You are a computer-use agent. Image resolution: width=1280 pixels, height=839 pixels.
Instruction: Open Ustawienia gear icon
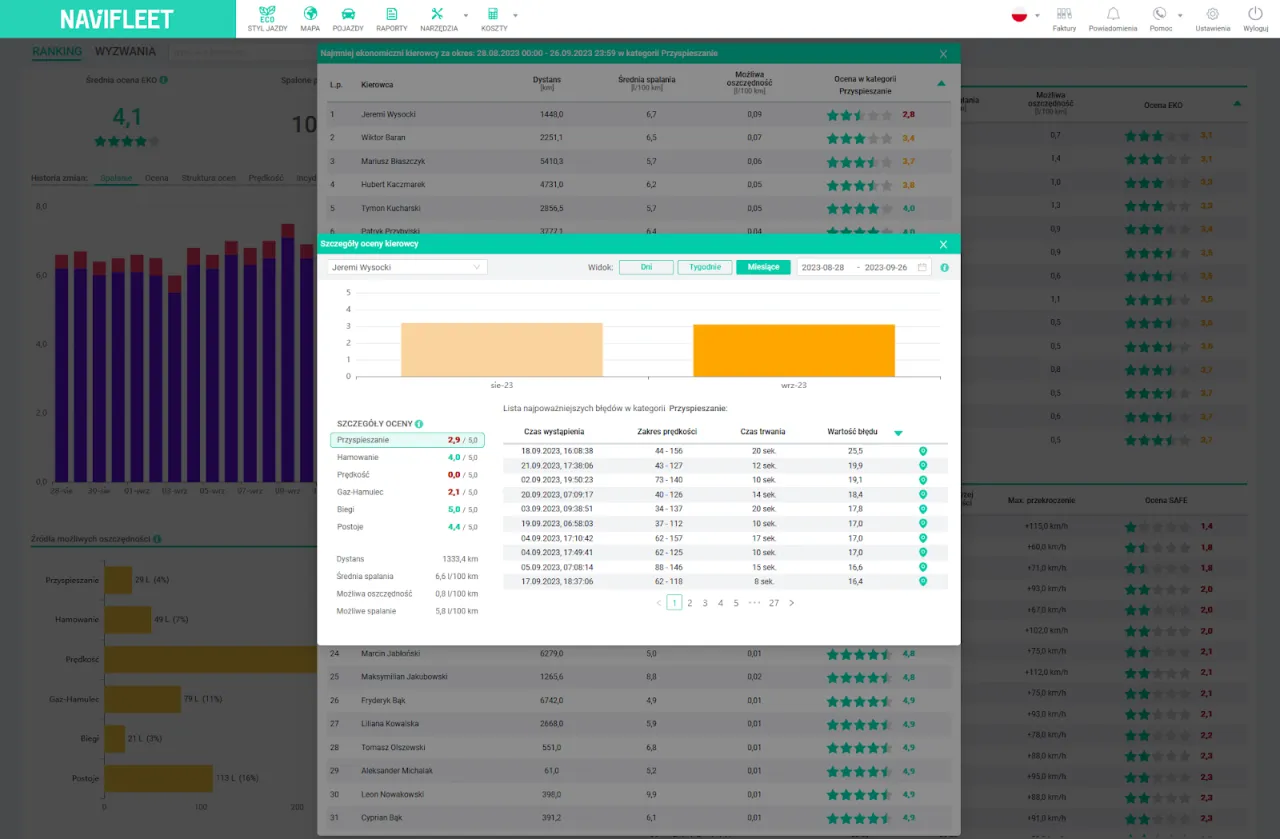coord(1212,15)
